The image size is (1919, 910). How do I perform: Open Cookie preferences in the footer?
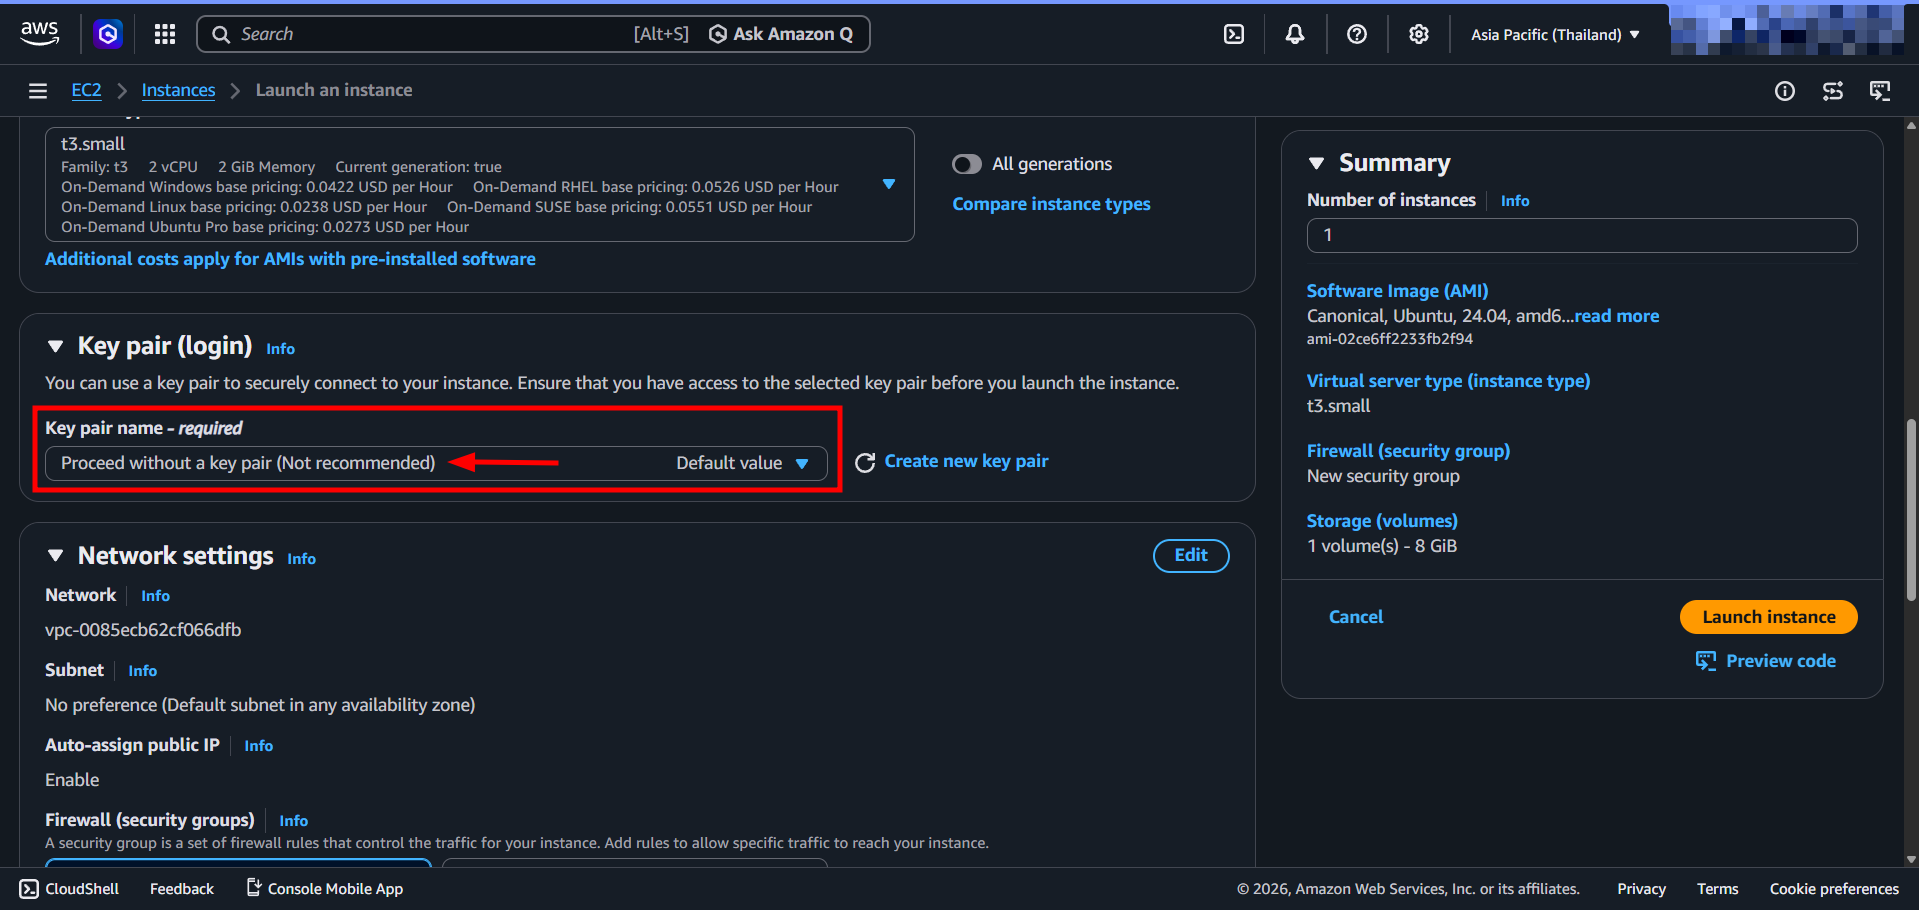point(1834,889)
